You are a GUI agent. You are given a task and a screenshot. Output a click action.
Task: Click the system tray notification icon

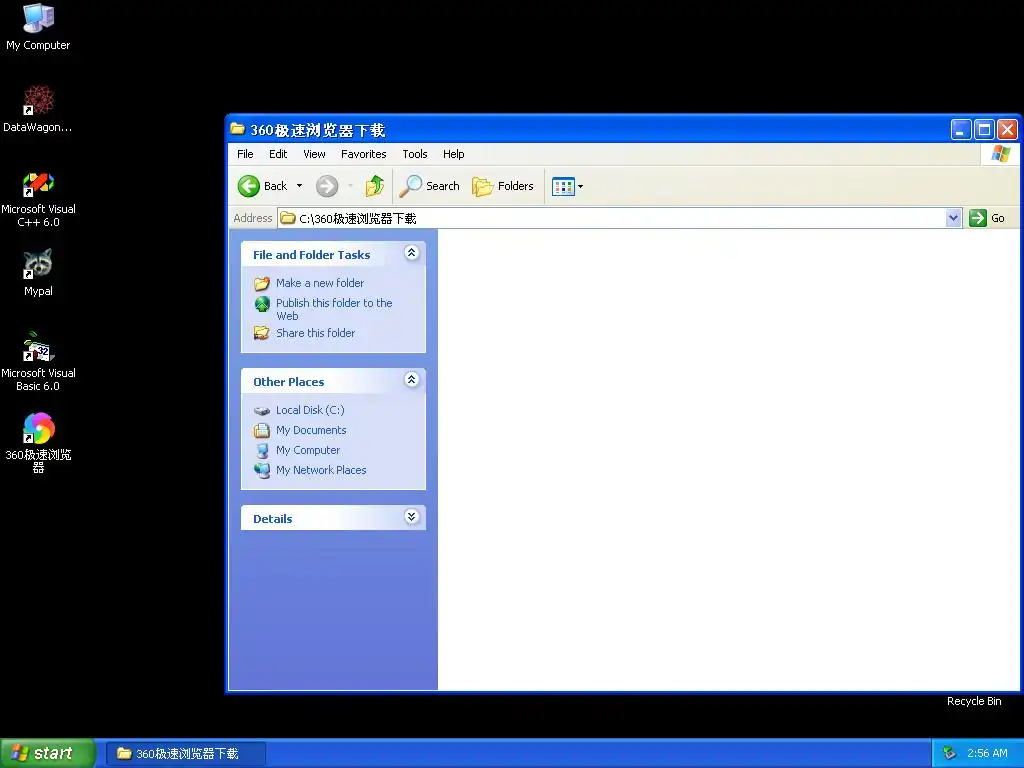pyautogui.click(x=949, y=754)
